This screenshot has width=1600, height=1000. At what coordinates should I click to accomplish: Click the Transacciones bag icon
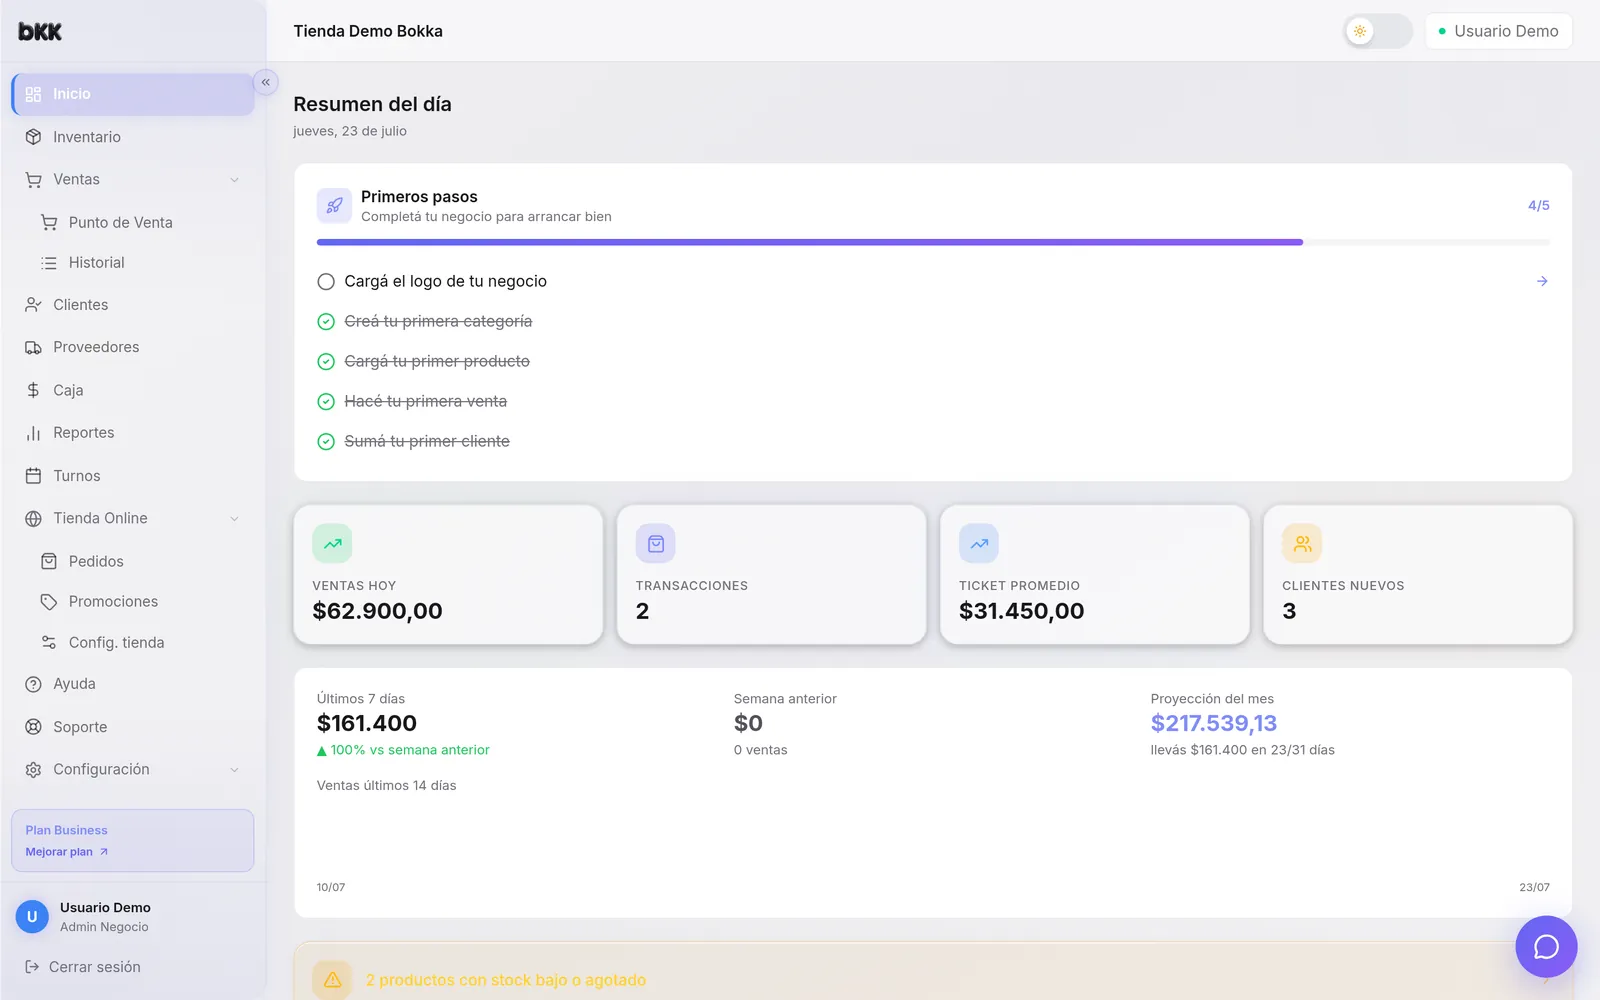point(656,544)
